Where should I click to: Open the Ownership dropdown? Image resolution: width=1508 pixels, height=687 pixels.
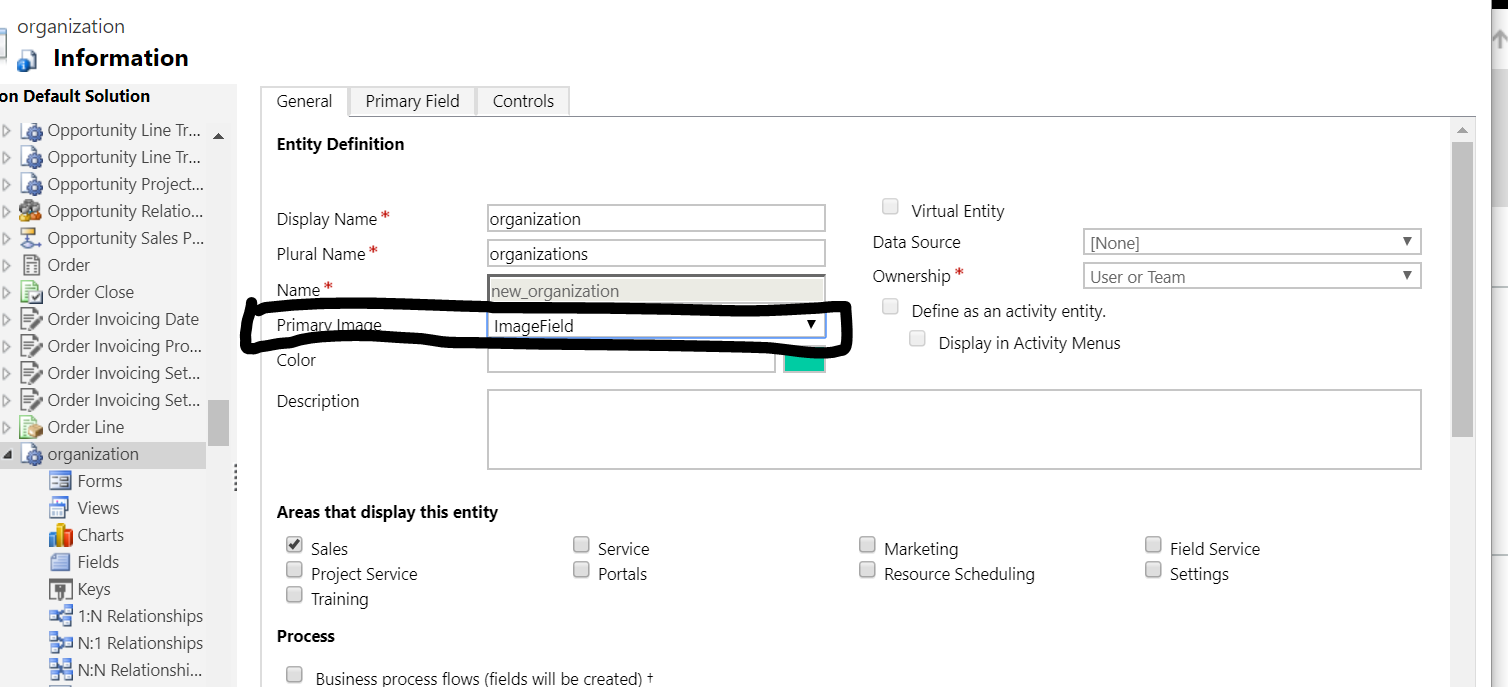pyautogui.click(x=1251, y=276)
